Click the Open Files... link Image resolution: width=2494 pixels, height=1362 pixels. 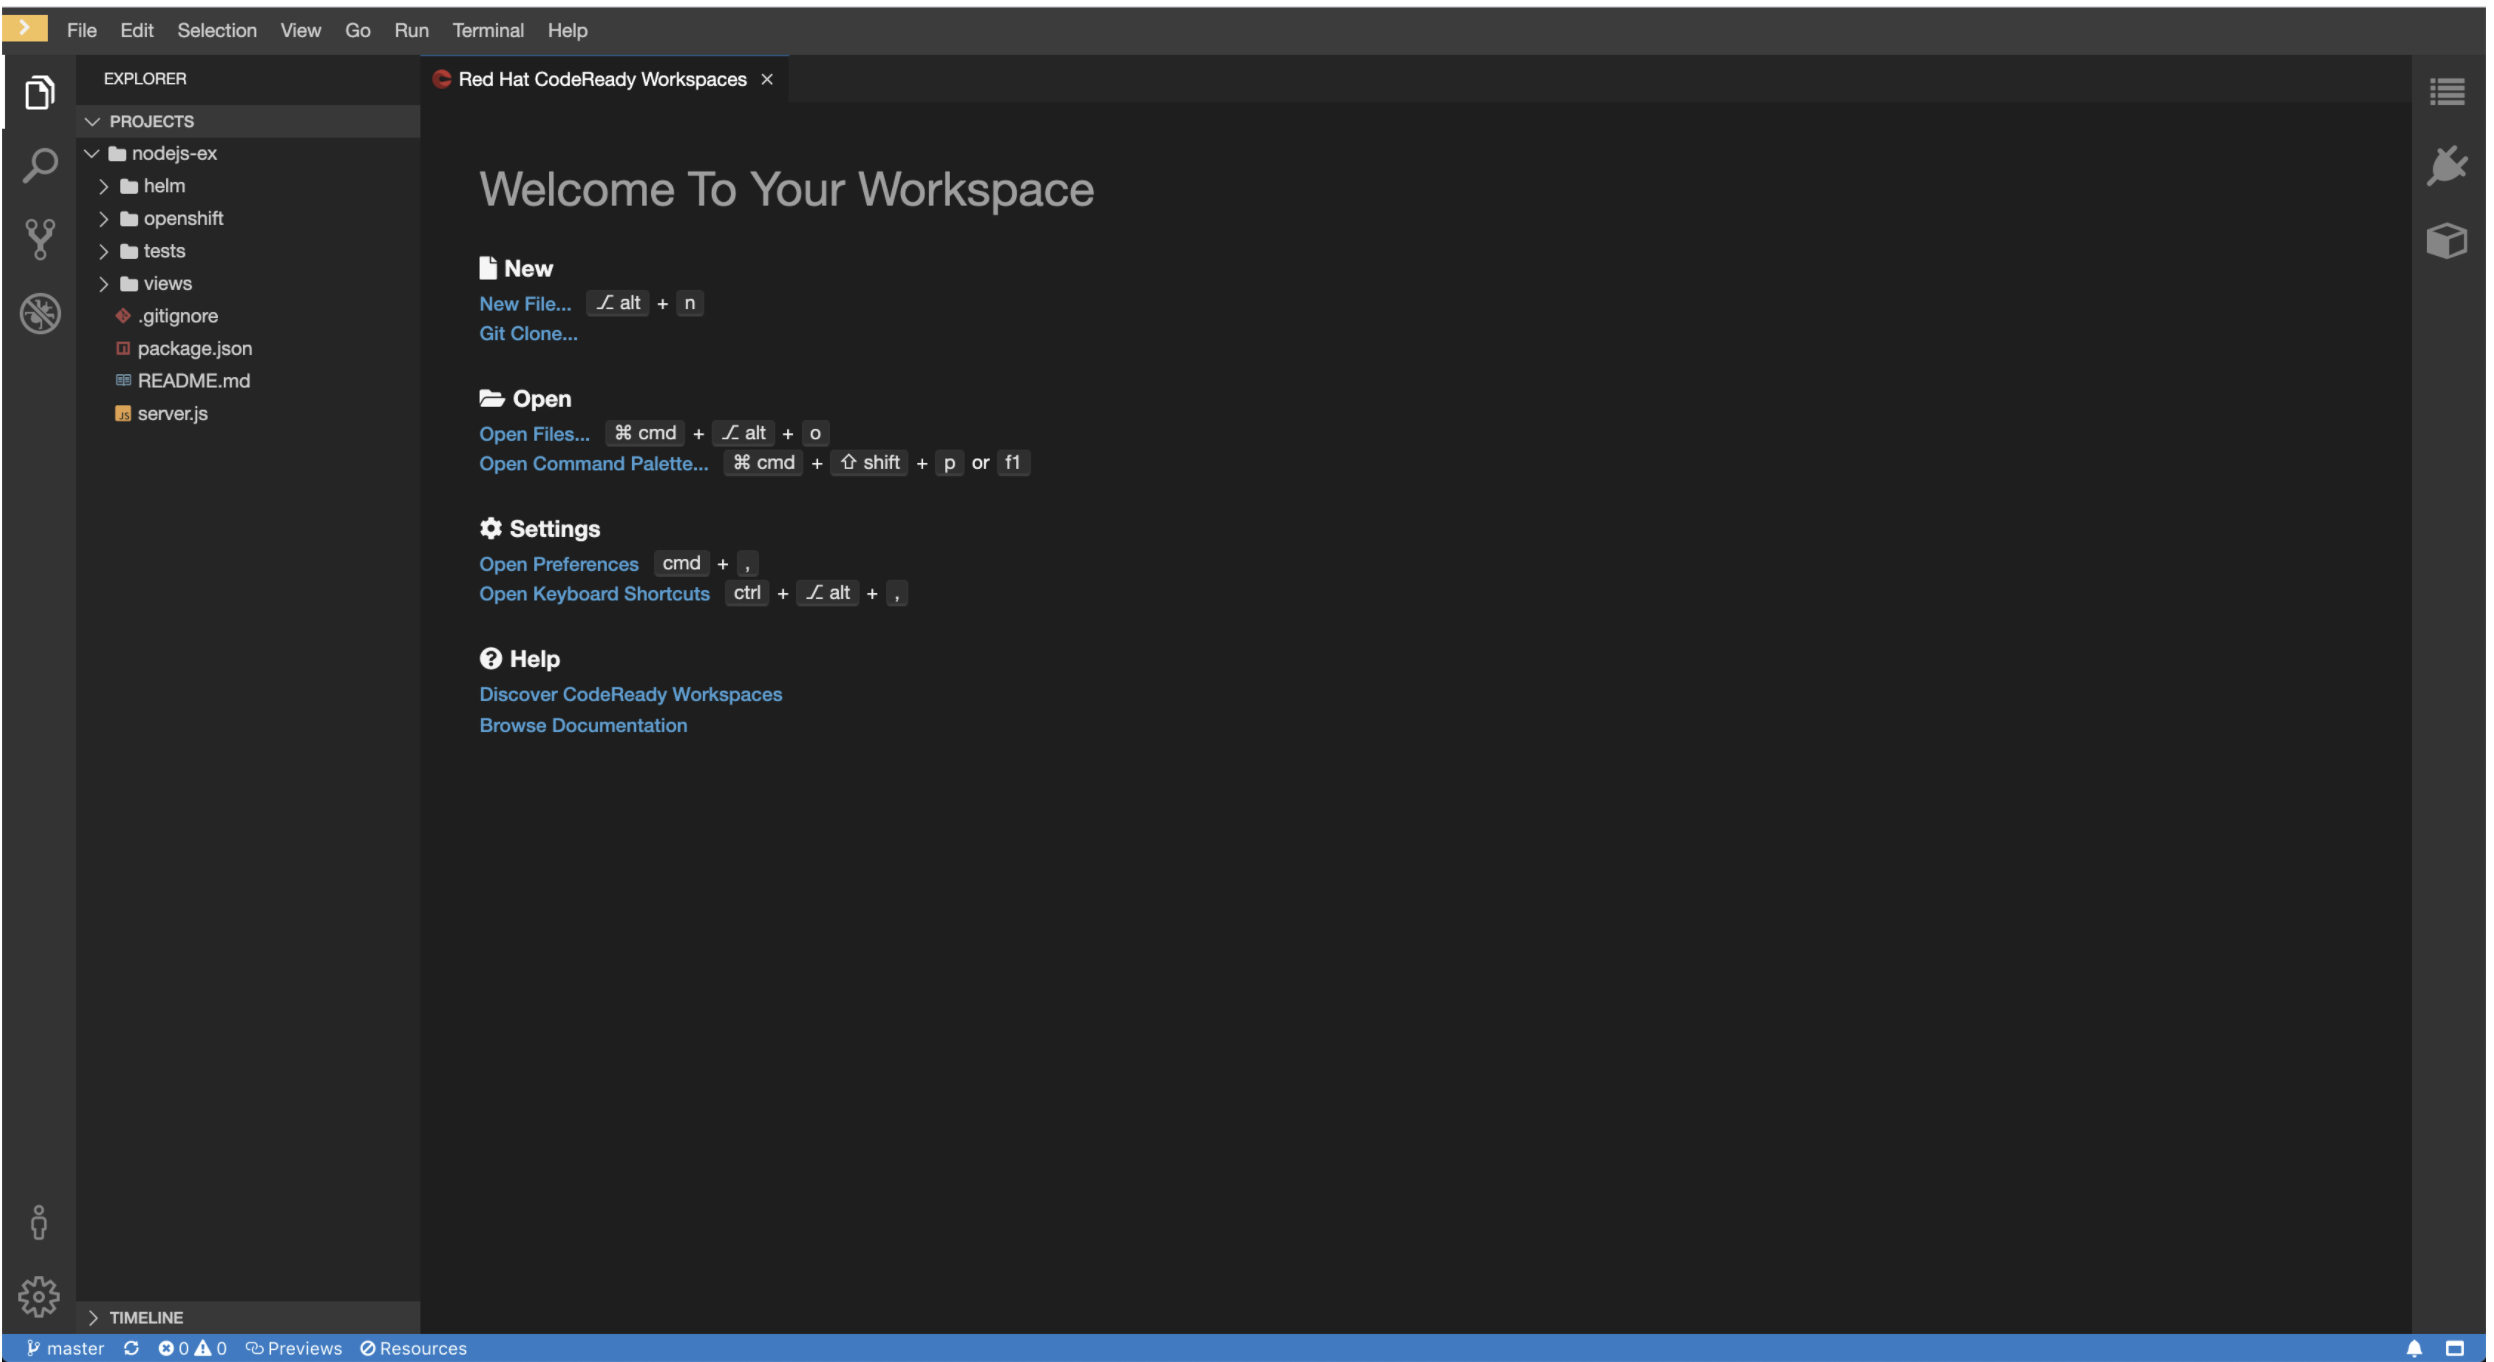pos(534,434)
